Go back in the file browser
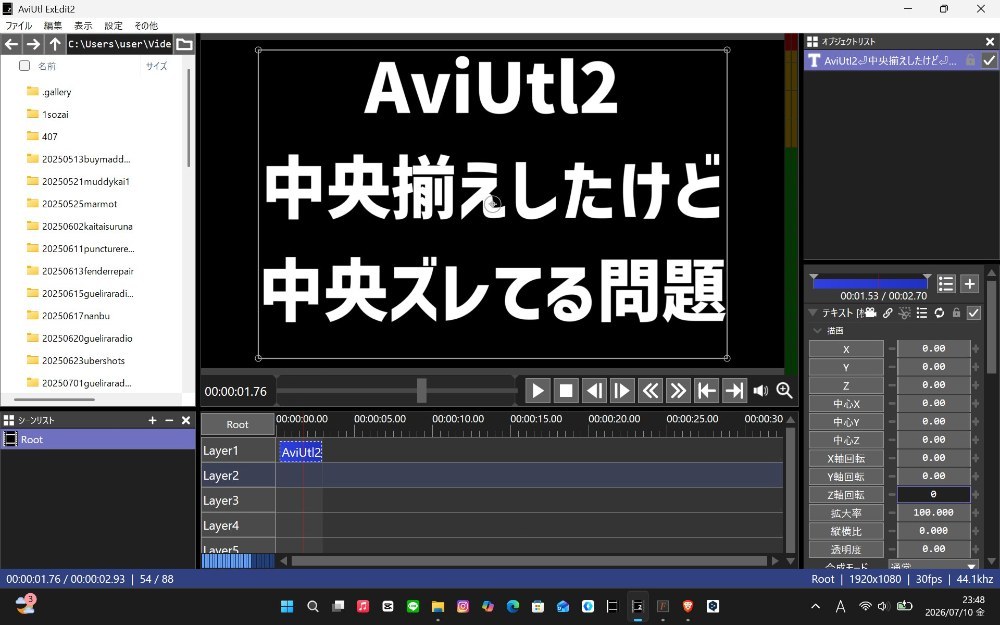Image resolution: width=1000 pixels, height=625 pixels. point(11,44)
